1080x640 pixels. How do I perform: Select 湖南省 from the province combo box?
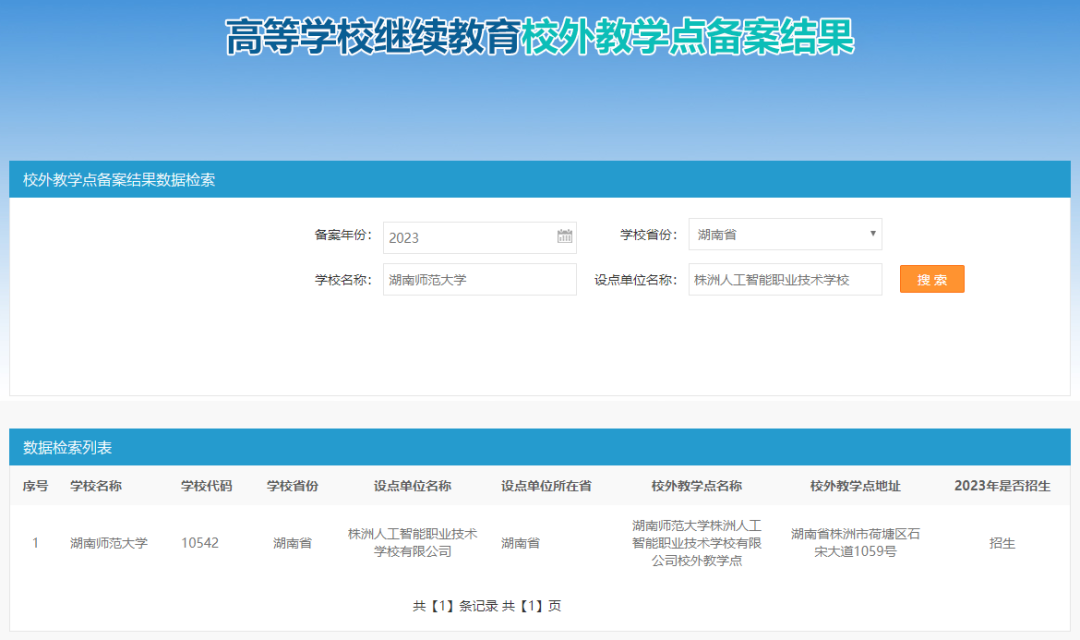[x=785, y=234]
